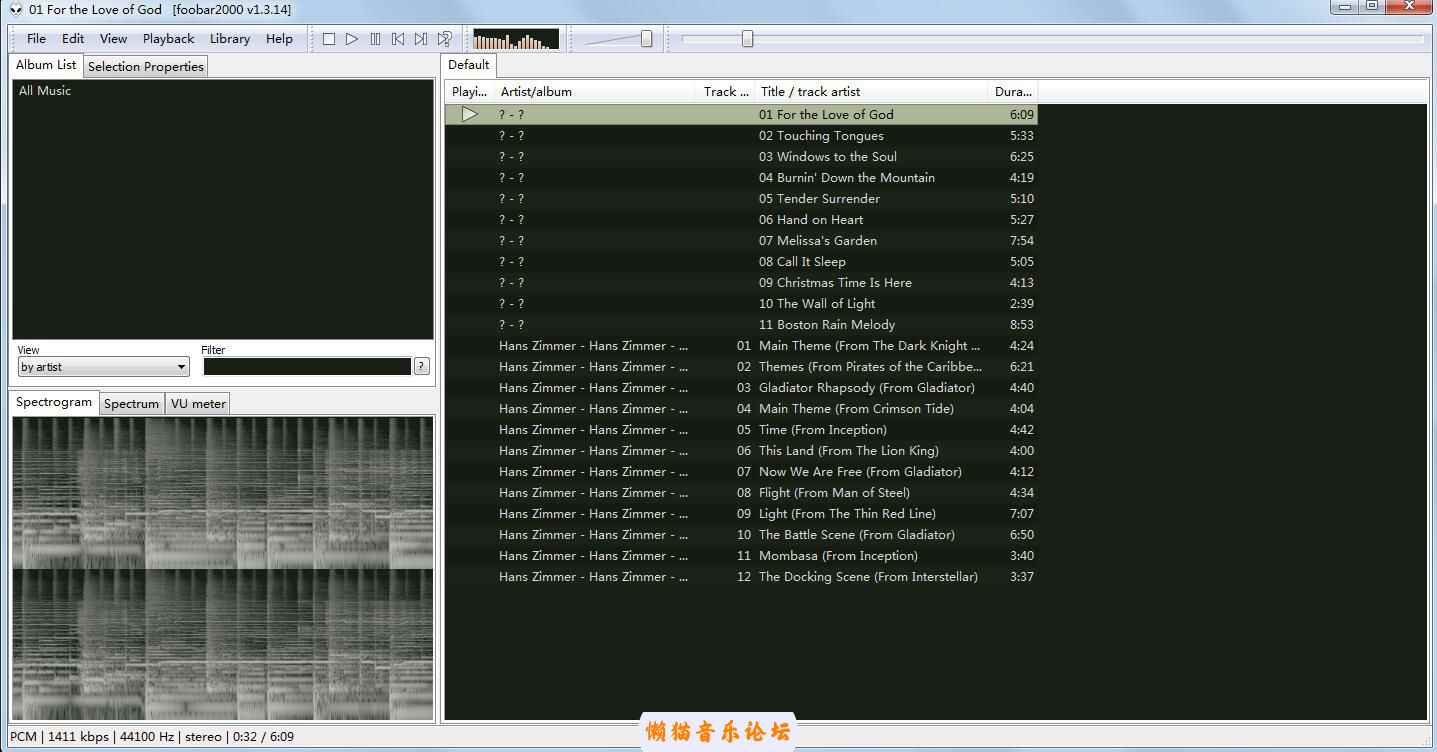
Task: Select the Default playlist tab
Action: (x=468, y=65)
